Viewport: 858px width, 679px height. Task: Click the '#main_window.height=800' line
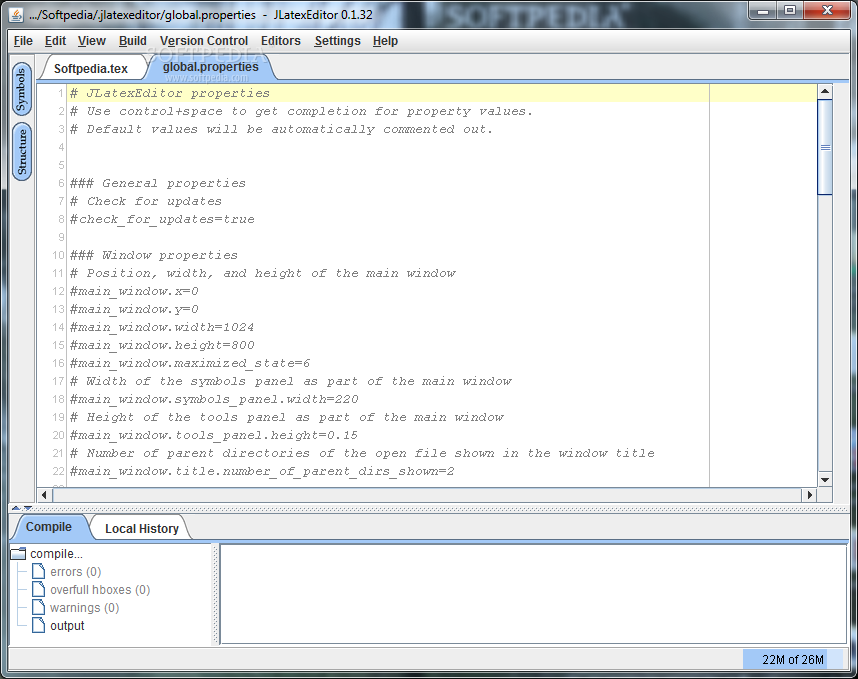(x=162, y=345)
